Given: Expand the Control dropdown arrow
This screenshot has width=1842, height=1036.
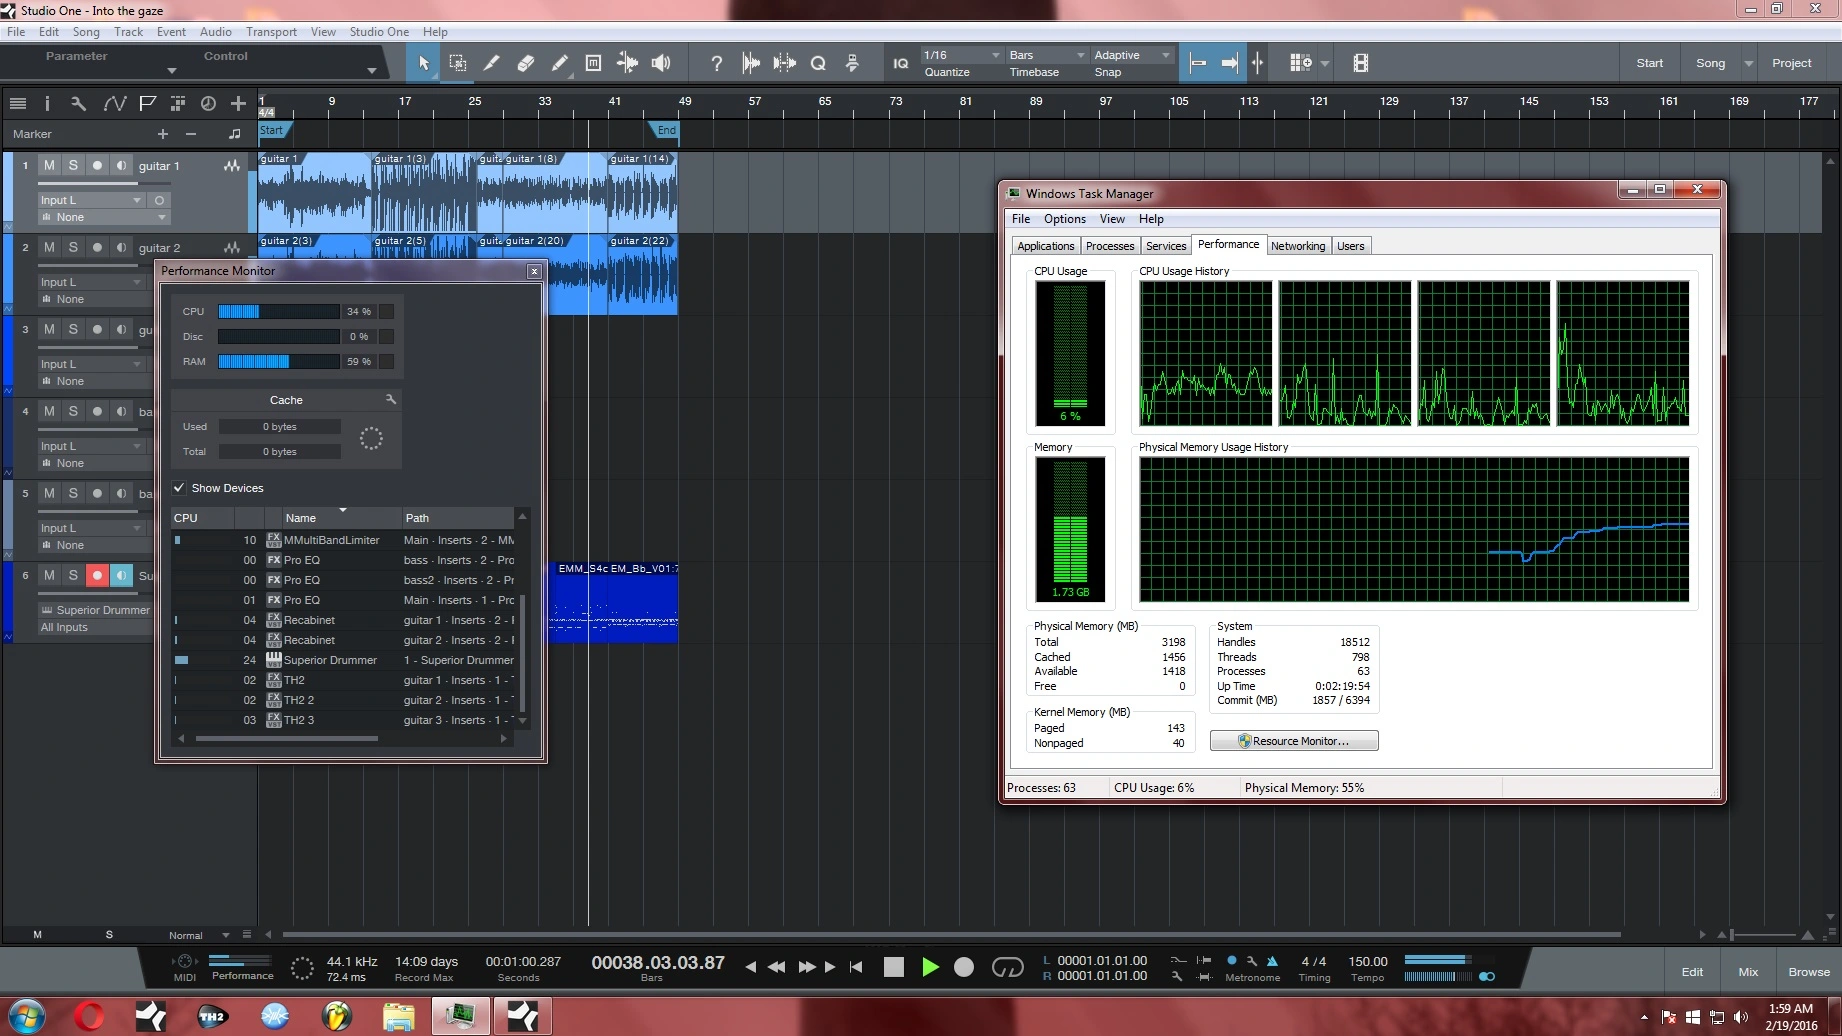Looking at the screenshot, I should (x=372, y=70).
